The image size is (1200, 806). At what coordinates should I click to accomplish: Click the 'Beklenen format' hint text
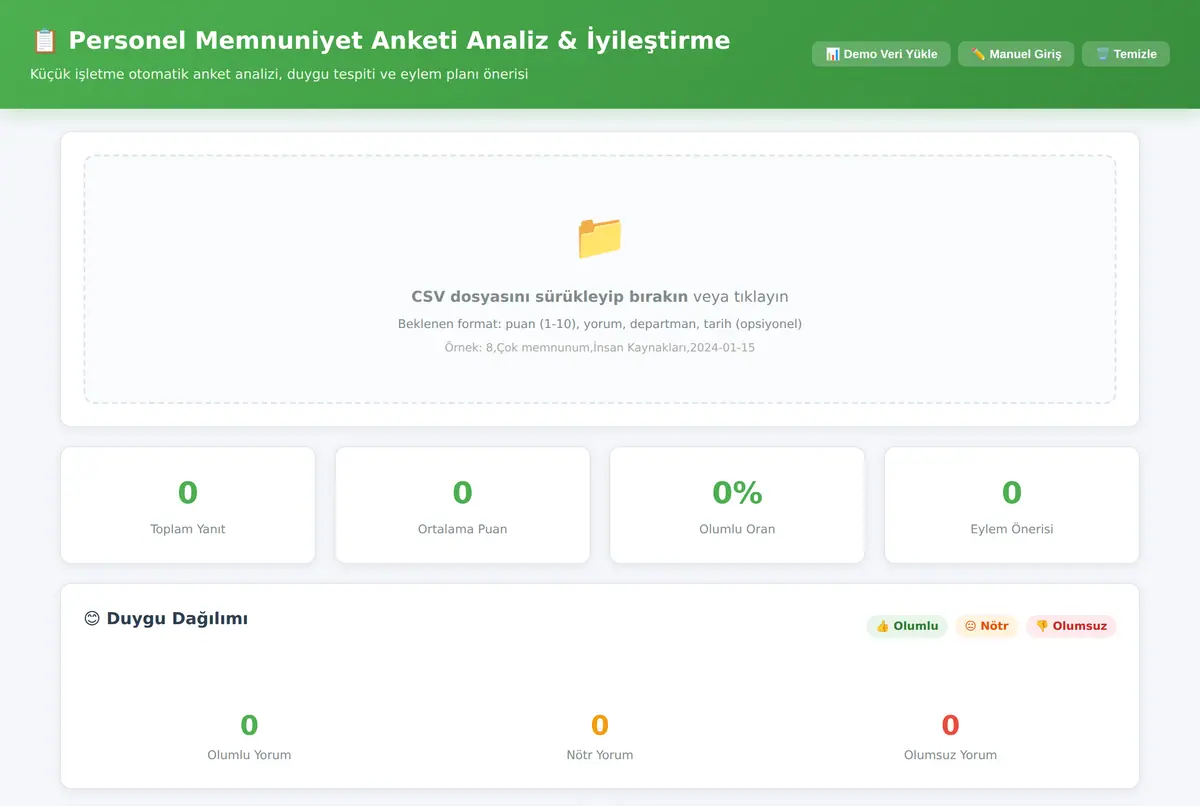600,324
